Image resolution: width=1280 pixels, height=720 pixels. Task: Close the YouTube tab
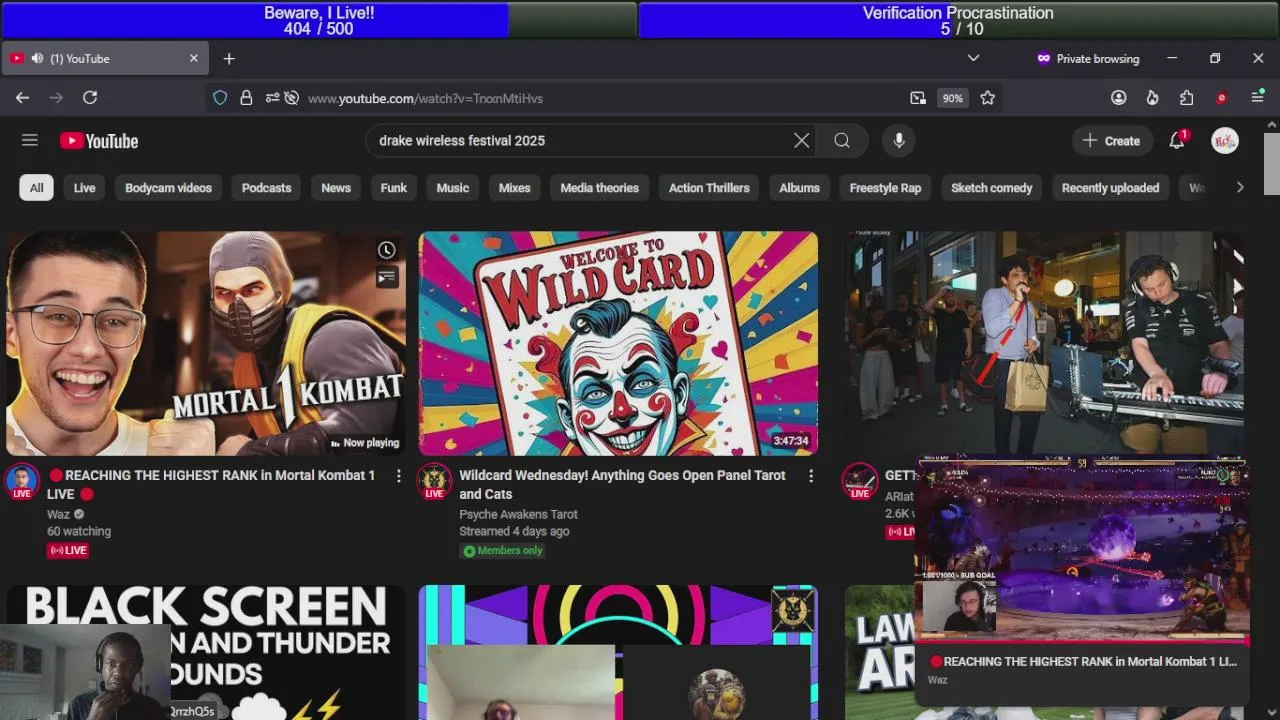point(194,59)
